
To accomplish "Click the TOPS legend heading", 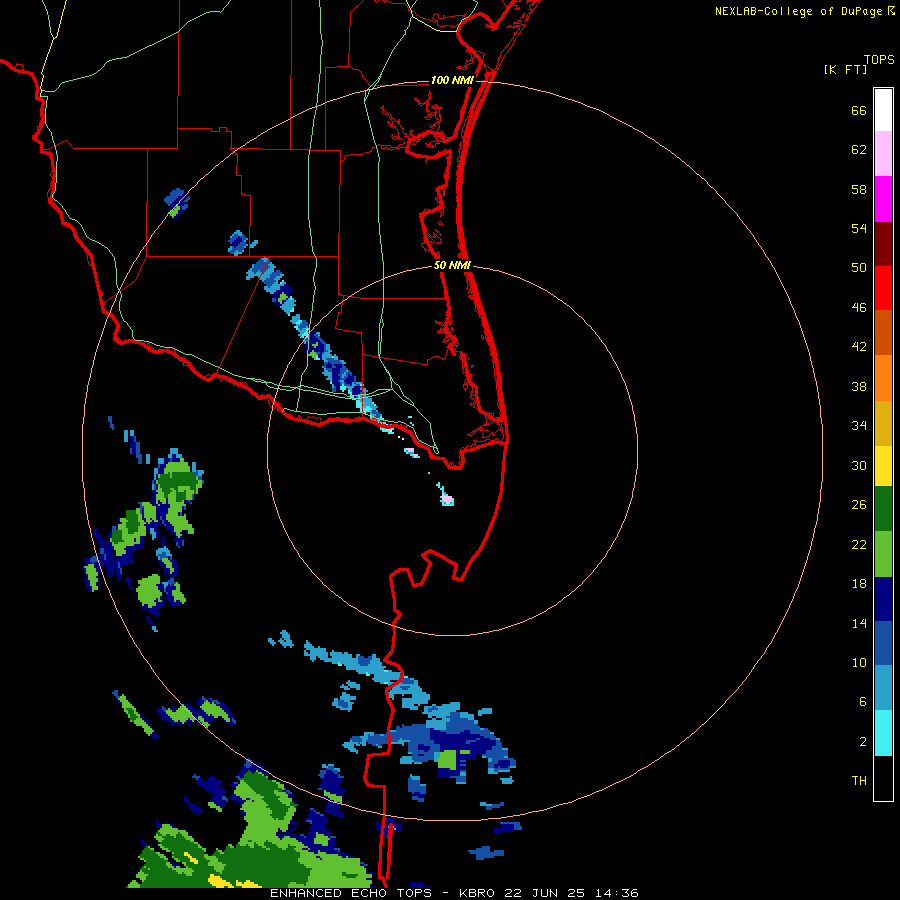I will click(879, 59).
